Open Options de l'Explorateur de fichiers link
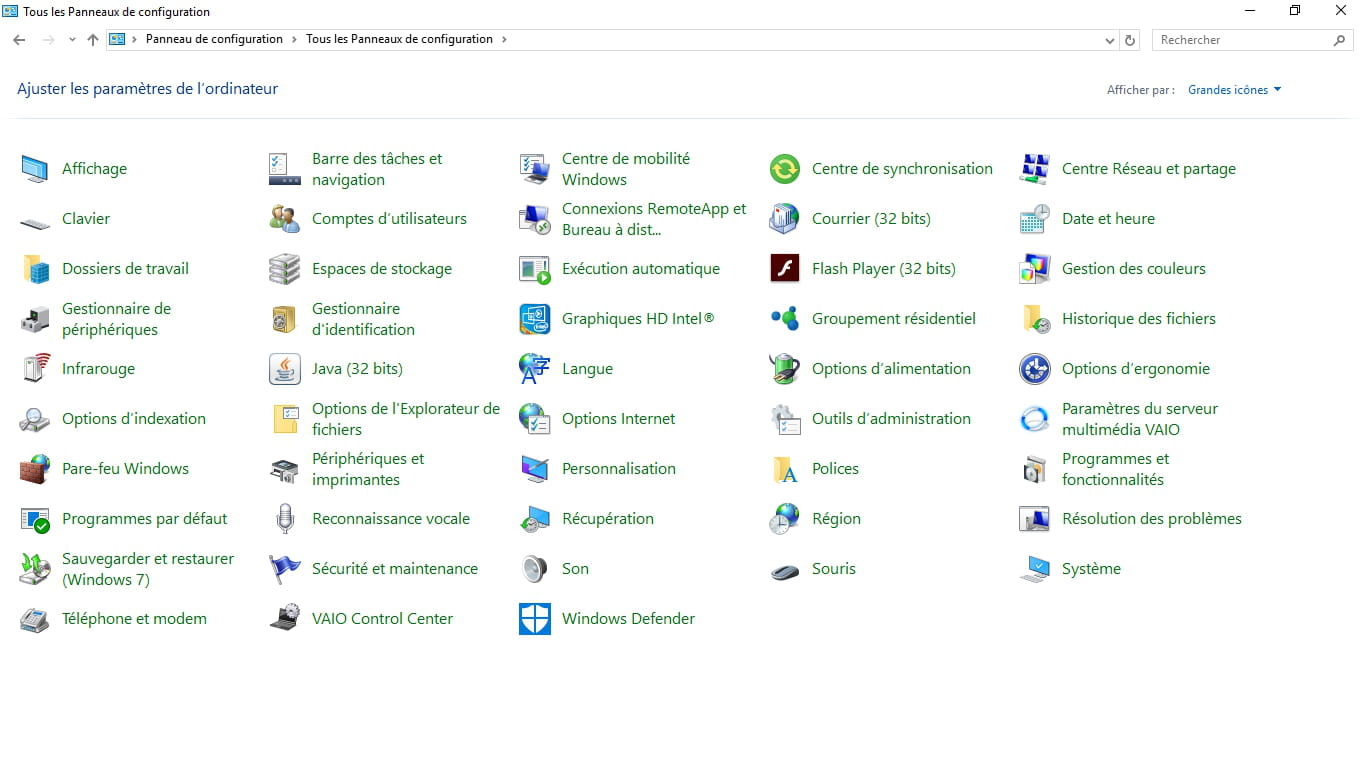 [x=406, y=419]
